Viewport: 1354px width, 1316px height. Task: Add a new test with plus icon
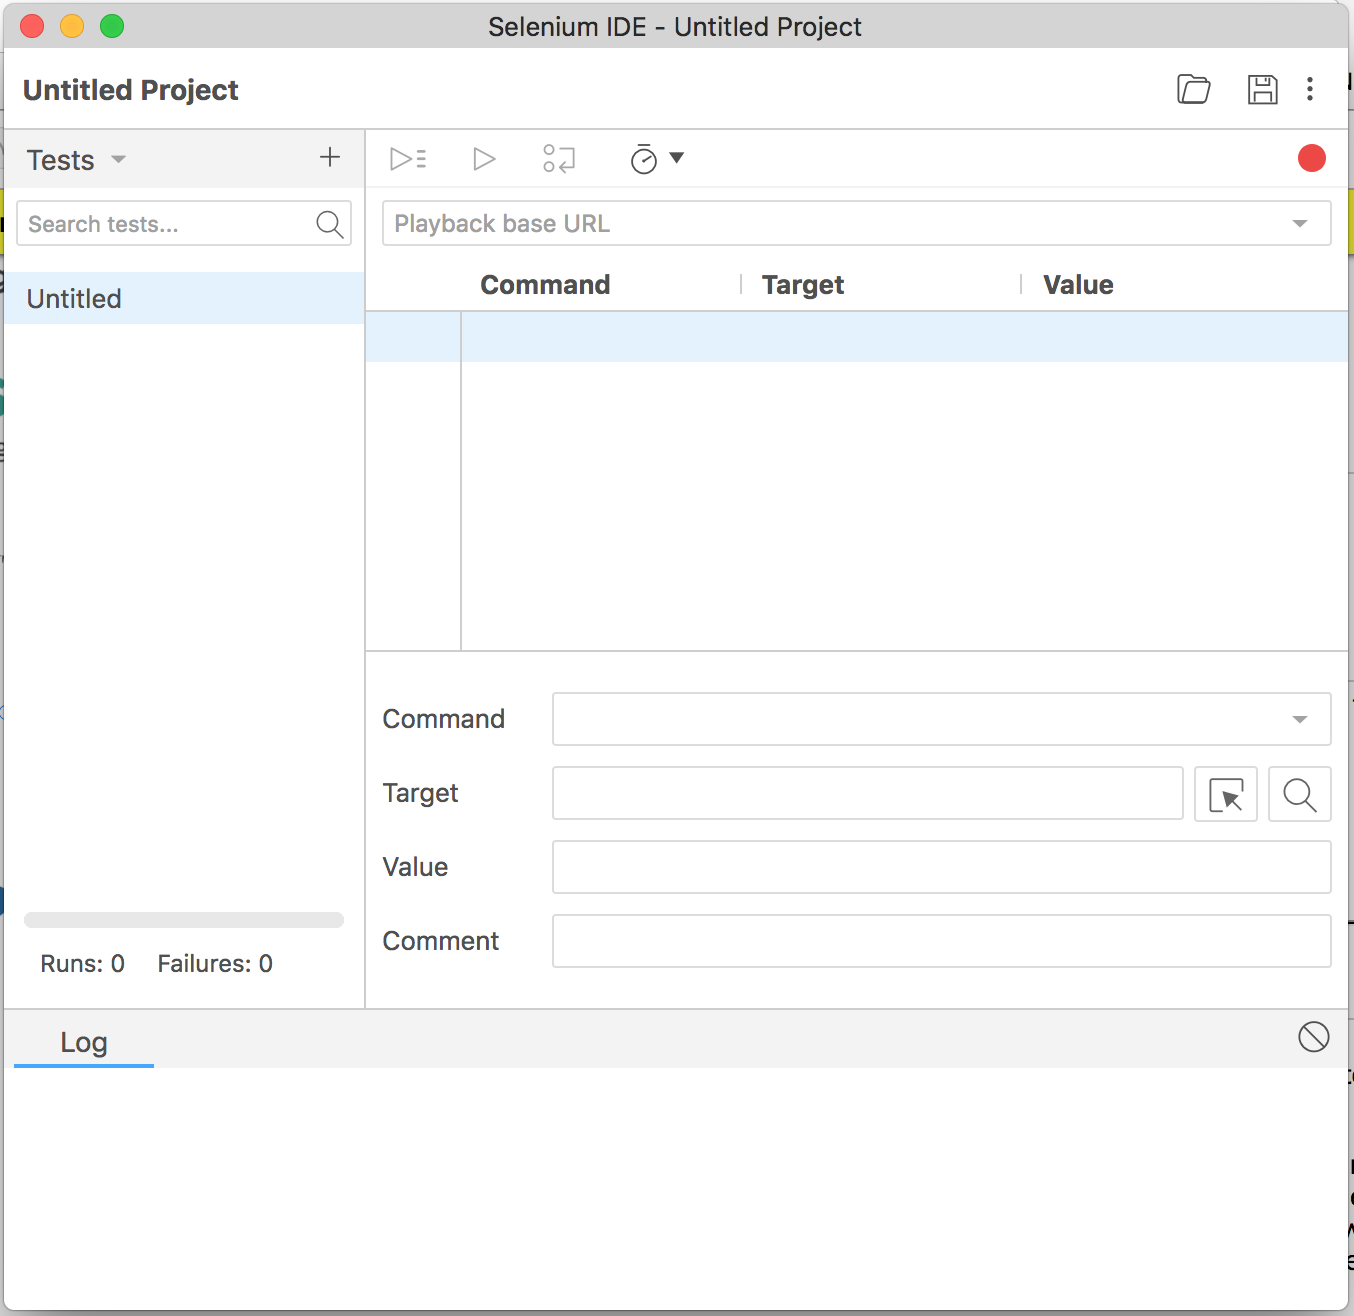[330, 157]
